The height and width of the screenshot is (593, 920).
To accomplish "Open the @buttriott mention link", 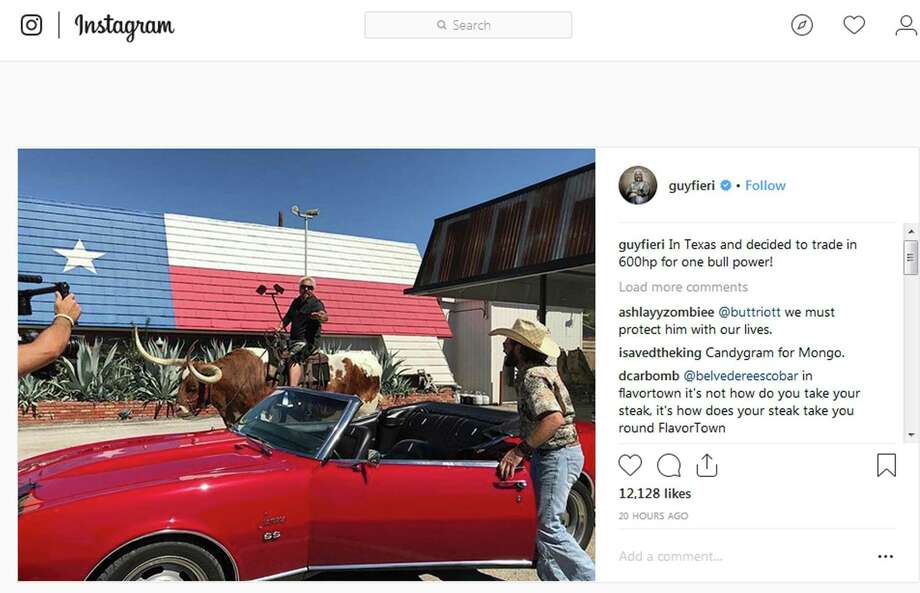I will 749,312.
